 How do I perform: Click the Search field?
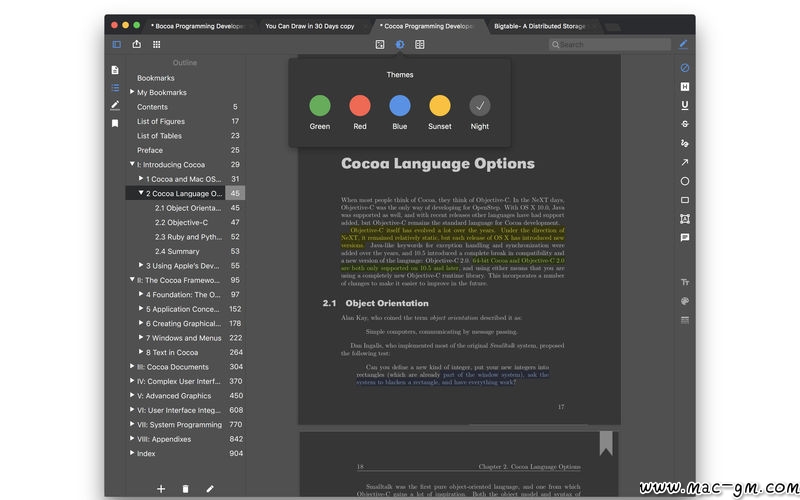point(610,44)
